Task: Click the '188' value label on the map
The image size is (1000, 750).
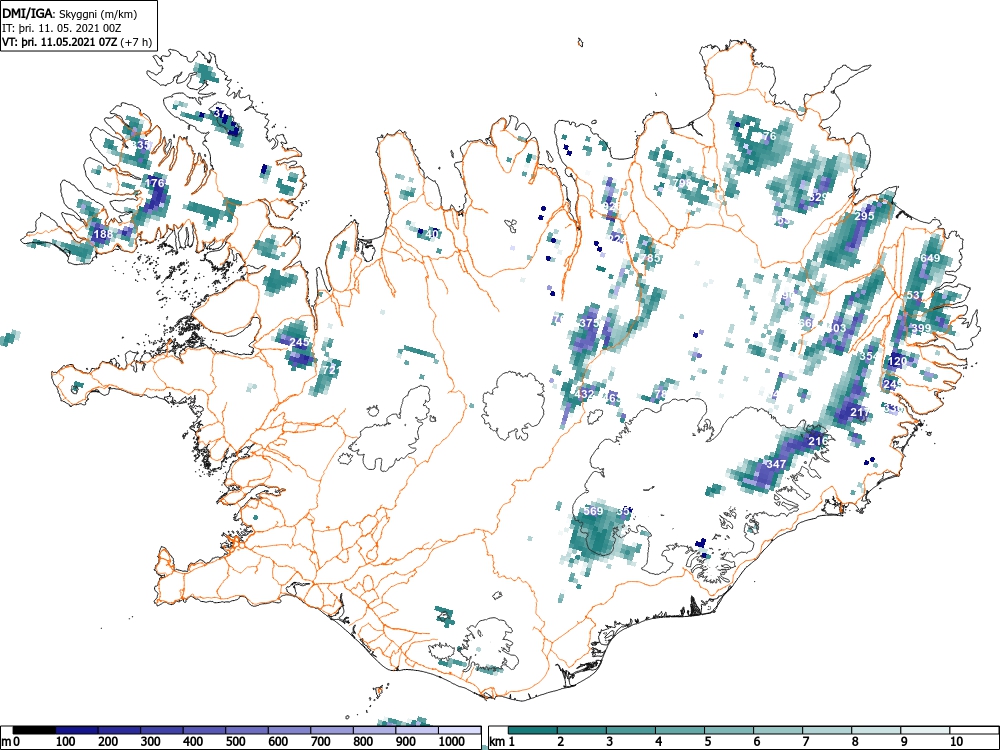Action: point(103,234)
